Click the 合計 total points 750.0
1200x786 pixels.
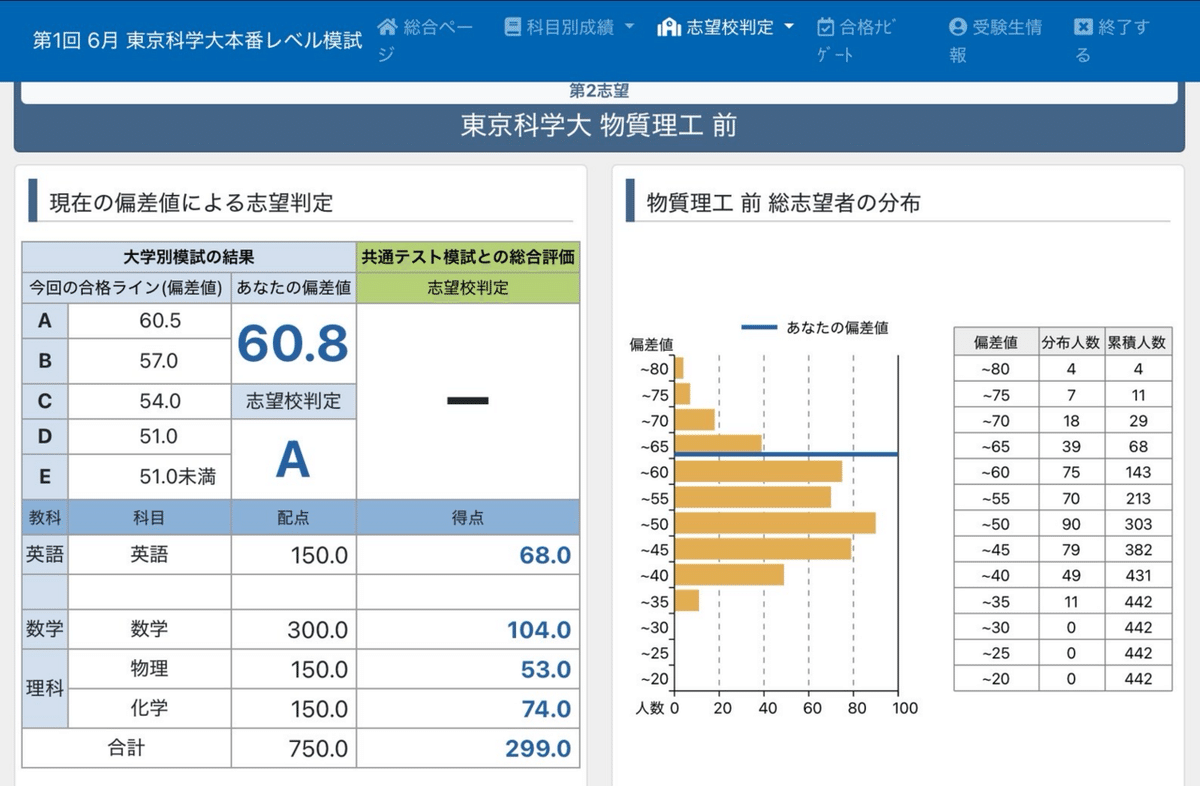point(317,749)
